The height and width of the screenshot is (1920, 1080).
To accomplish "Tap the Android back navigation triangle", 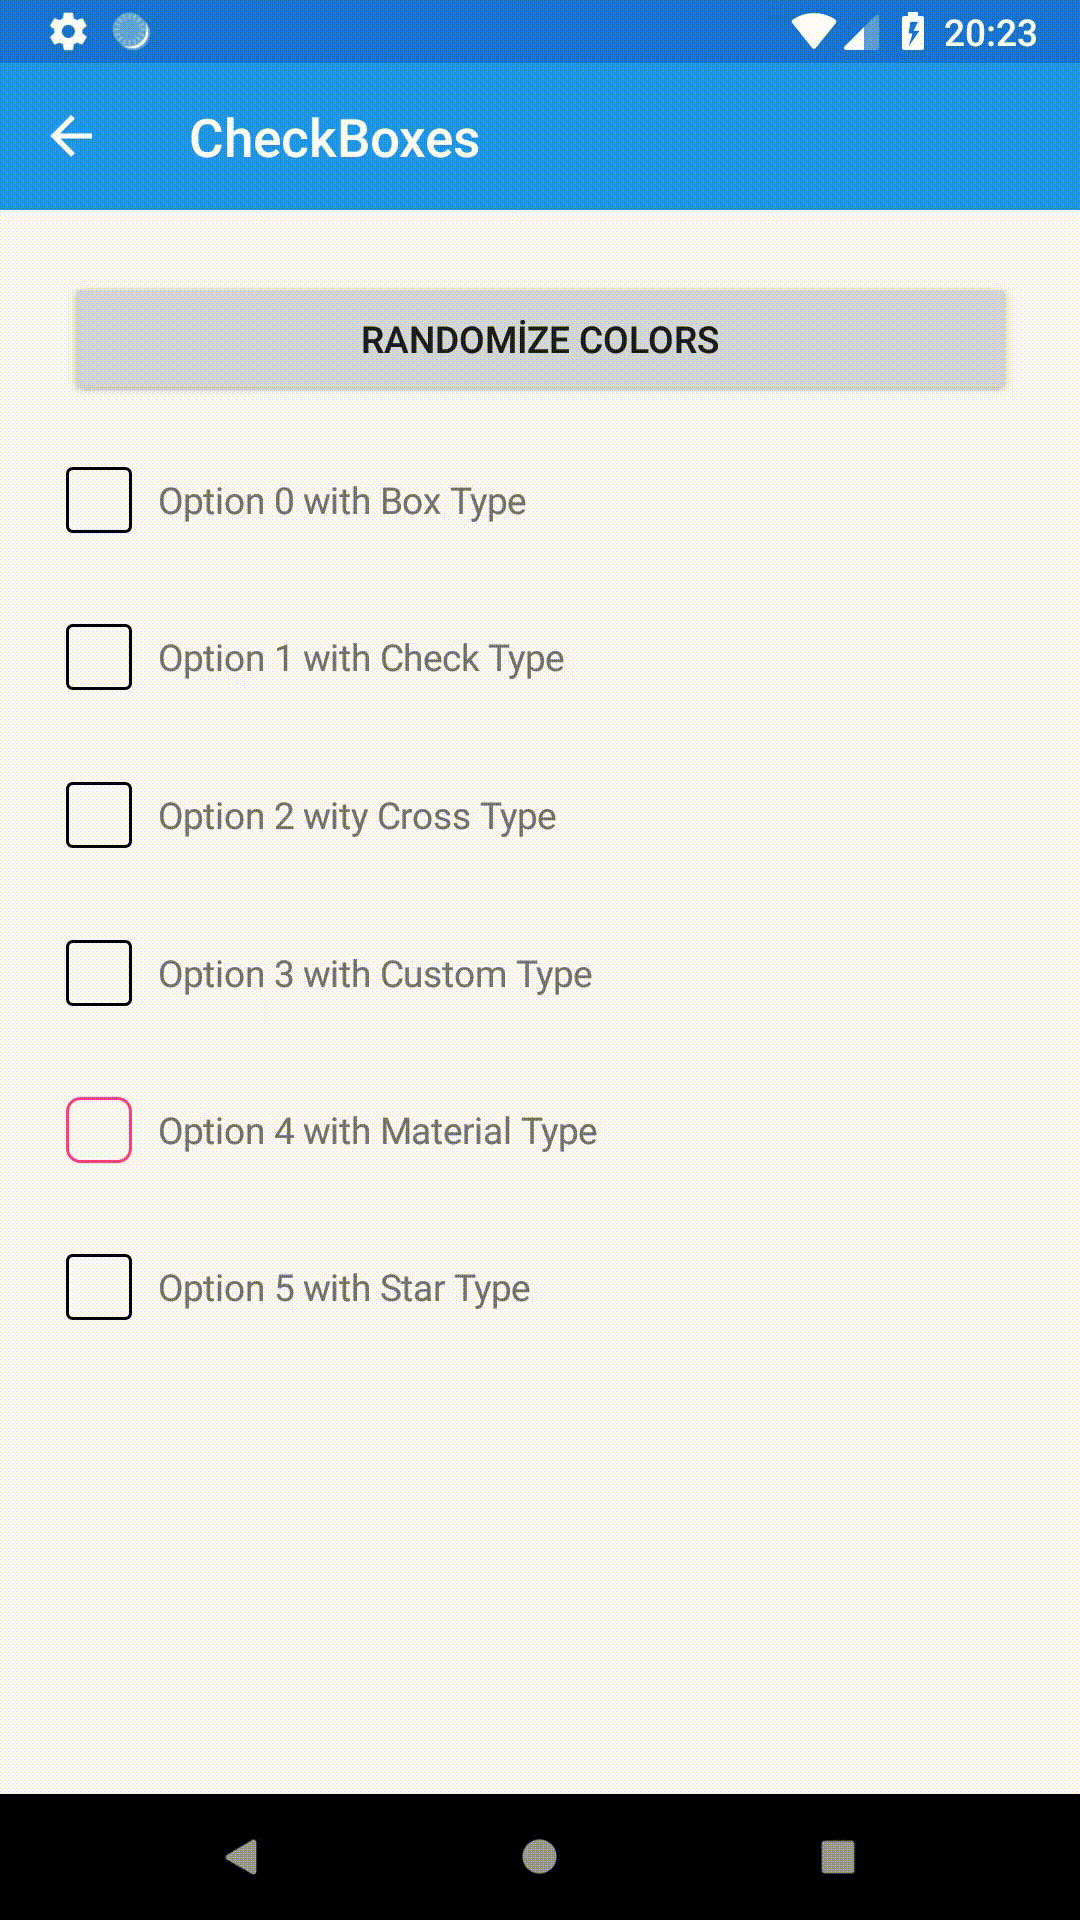I will coord(242,1857).
